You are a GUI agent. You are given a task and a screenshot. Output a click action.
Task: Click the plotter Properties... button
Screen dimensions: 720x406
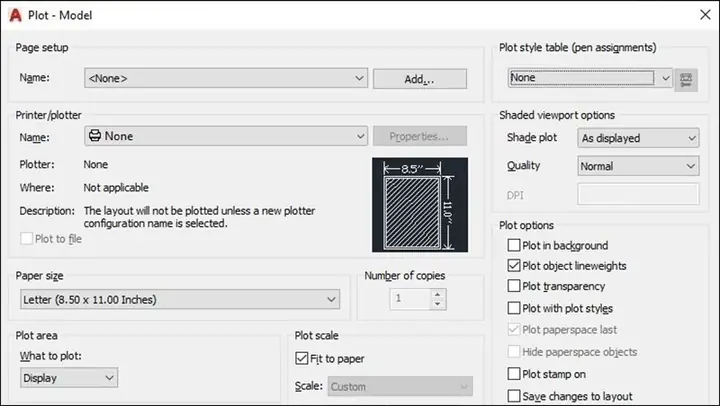tap(420, 136)
